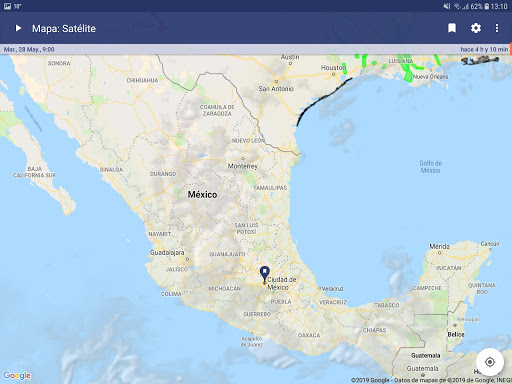This screenshot has height=384, width=512.
Task: Click the picture notification icon in status bar
Action: 7,6
